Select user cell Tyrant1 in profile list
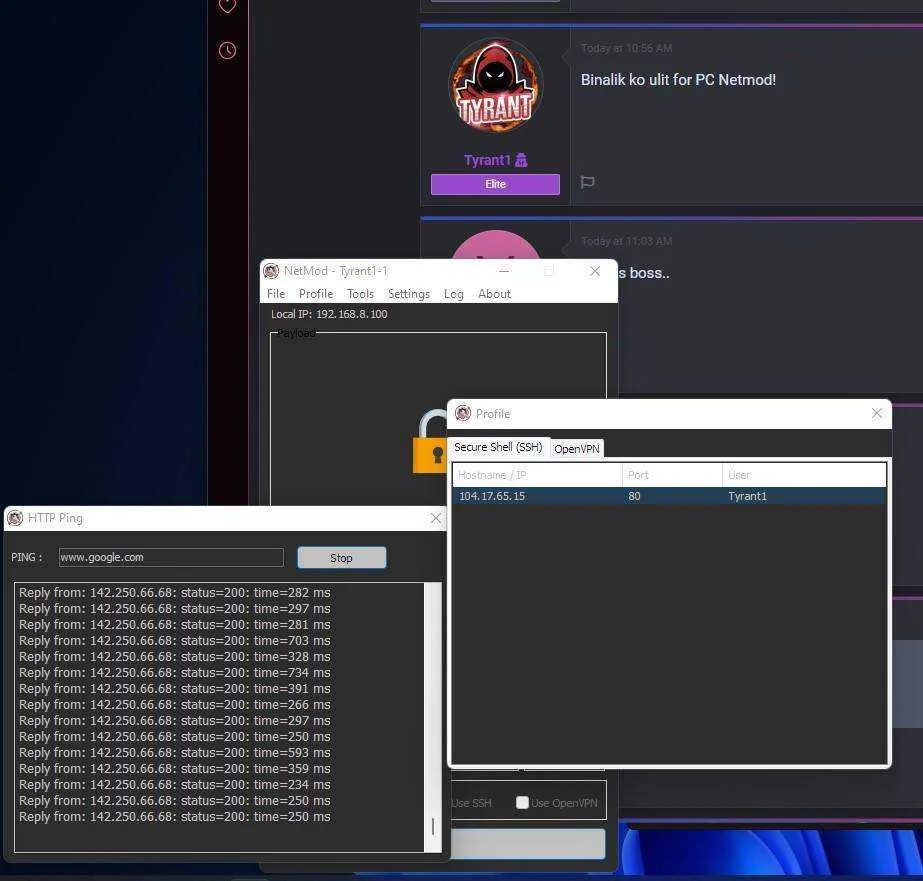This screenshot has height=881, width=923. click(x=747, y=496)
